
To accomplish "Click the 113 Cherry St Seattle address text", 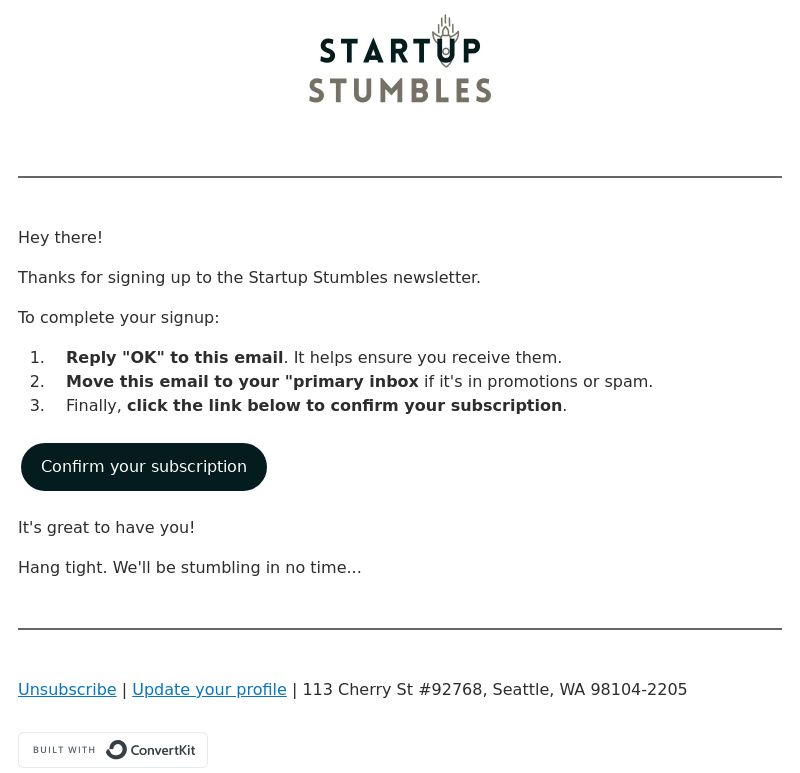I will [495, 689].
